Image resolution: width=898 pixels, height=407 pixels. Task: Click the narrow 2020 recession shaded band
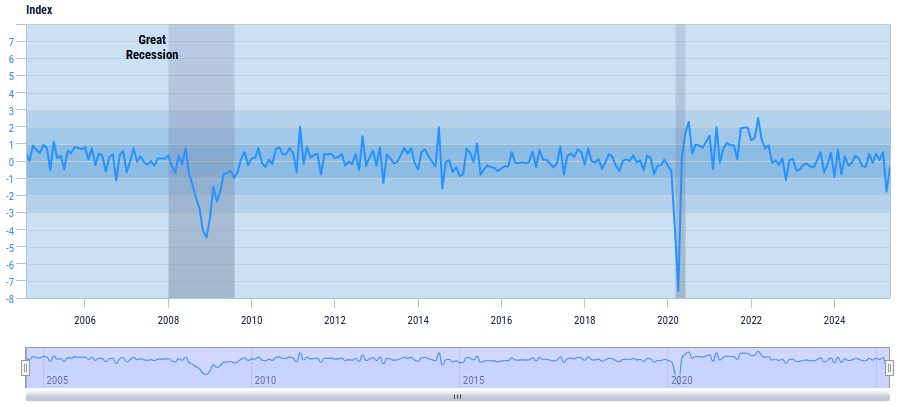coord(680,161)
